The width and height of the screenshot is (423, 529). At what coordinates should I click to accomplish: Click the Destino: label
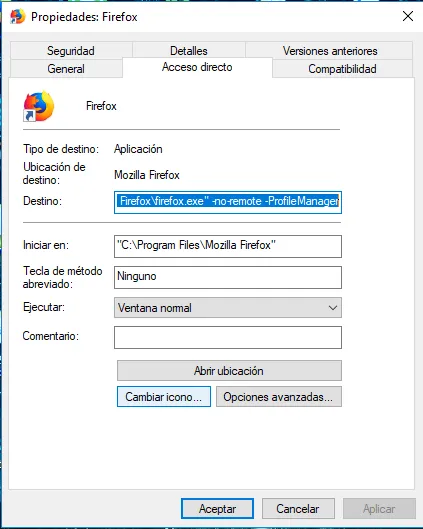click(43, 201)
